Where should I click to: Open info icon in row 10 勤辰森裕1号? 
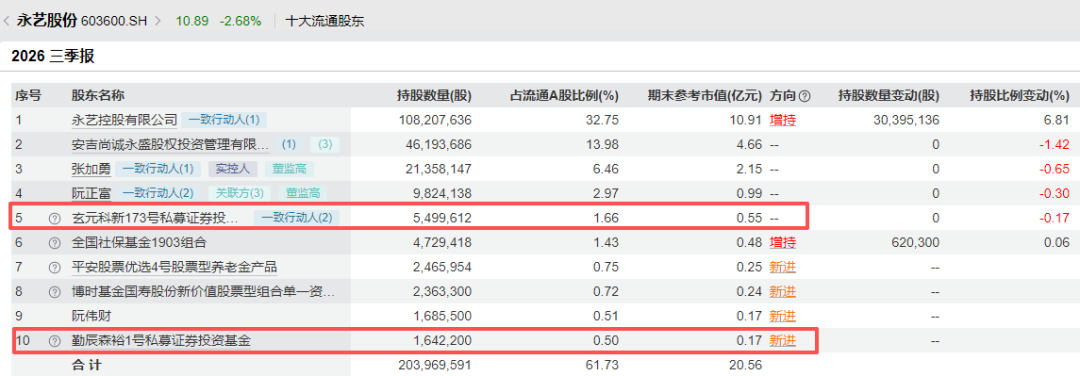point(54,341)
